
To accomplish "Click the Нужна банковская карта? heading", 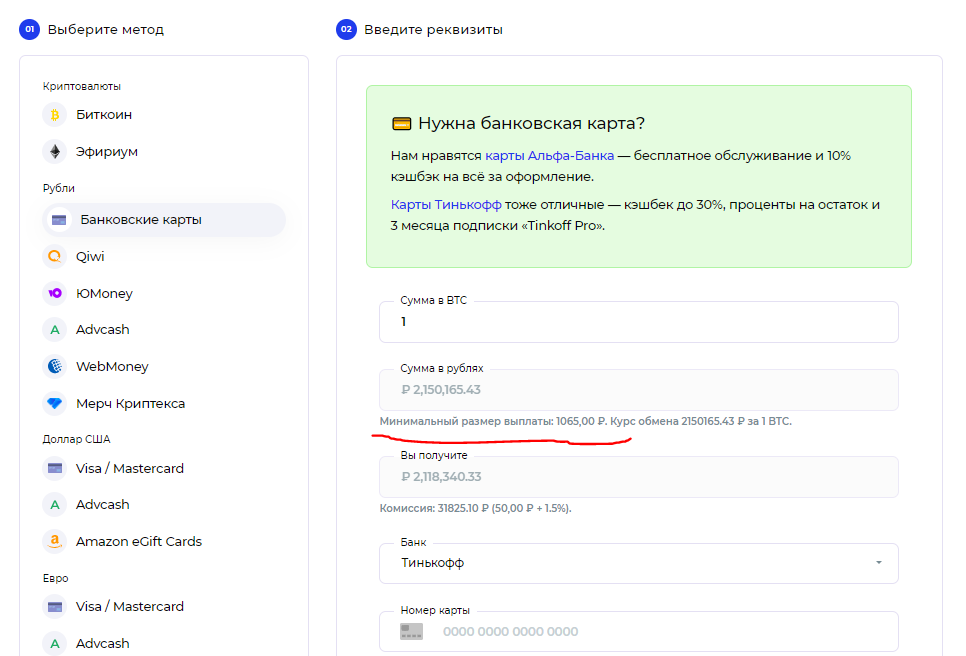I will coord(532,123).
